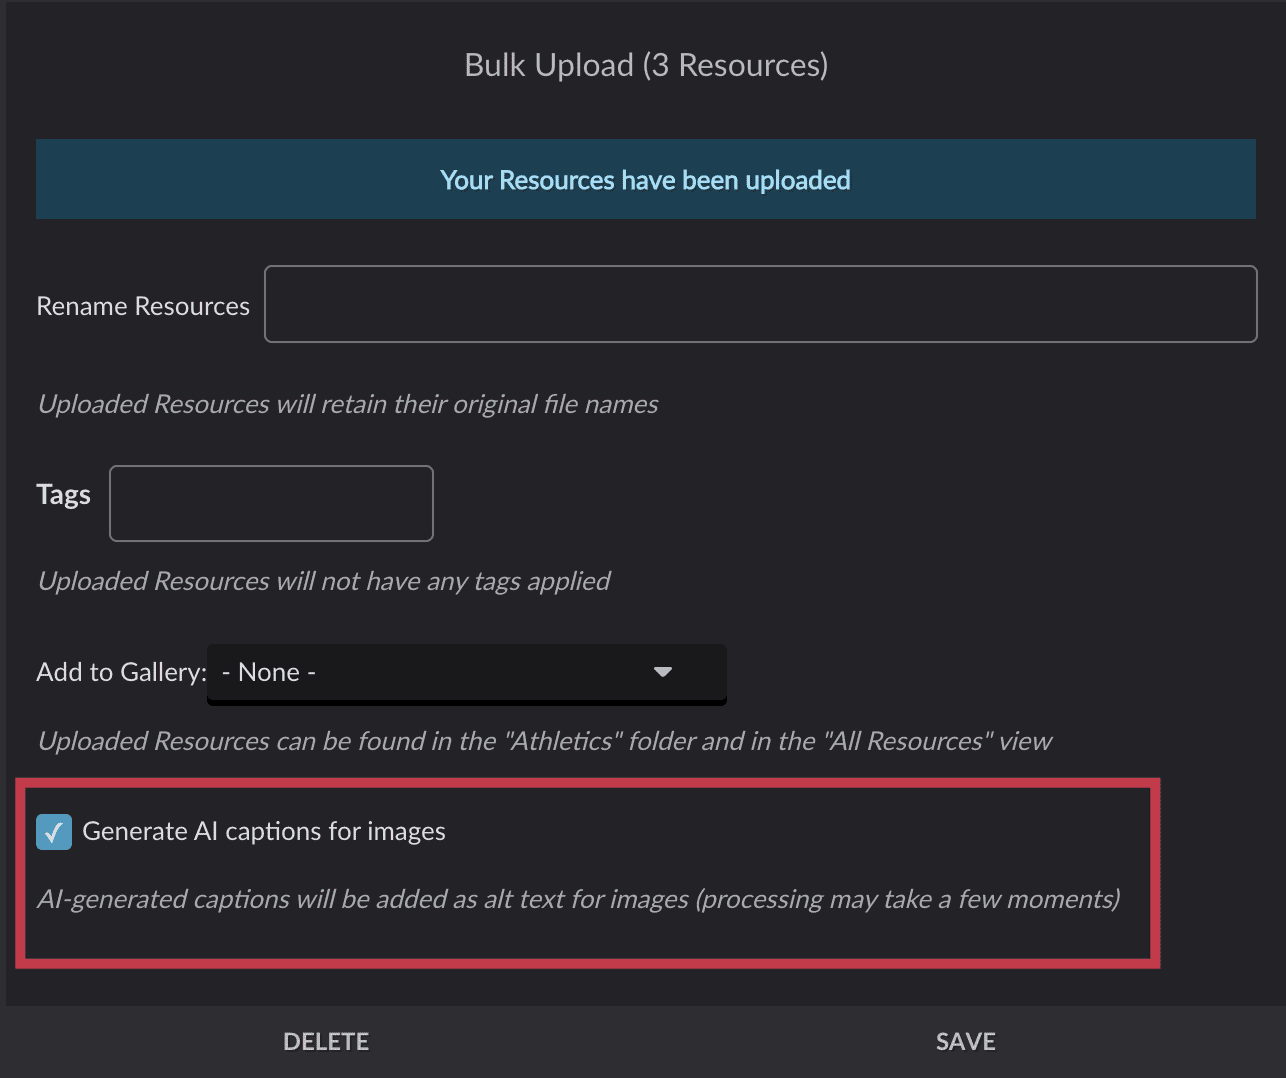1286x1078 pixels.
Task: Click the "Your Resources have been uploaded" banner
Action: point(645,180)
